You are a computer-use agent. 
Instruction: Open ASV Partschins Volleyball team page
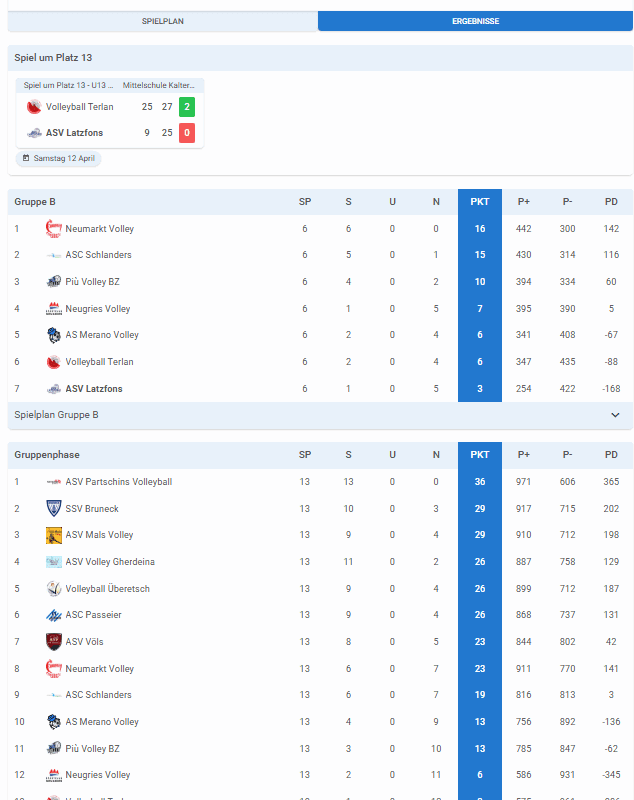118,482
